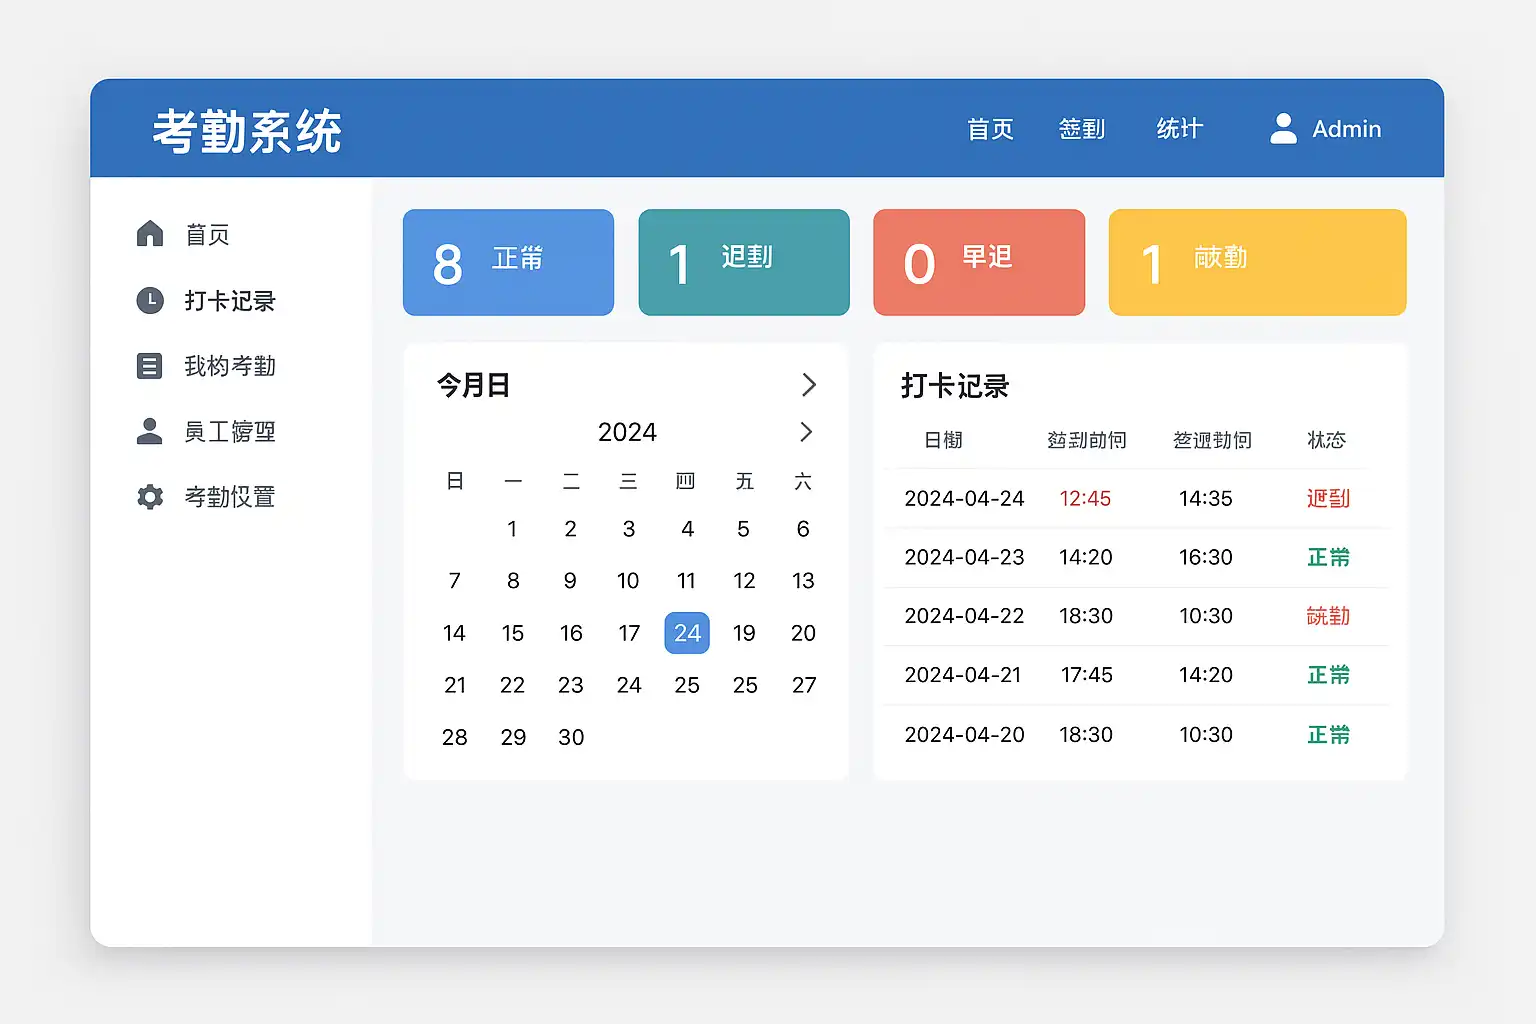Click the home icon in the sidebar
This screenshot has height=1024, width=1536.
click(150, 234)
